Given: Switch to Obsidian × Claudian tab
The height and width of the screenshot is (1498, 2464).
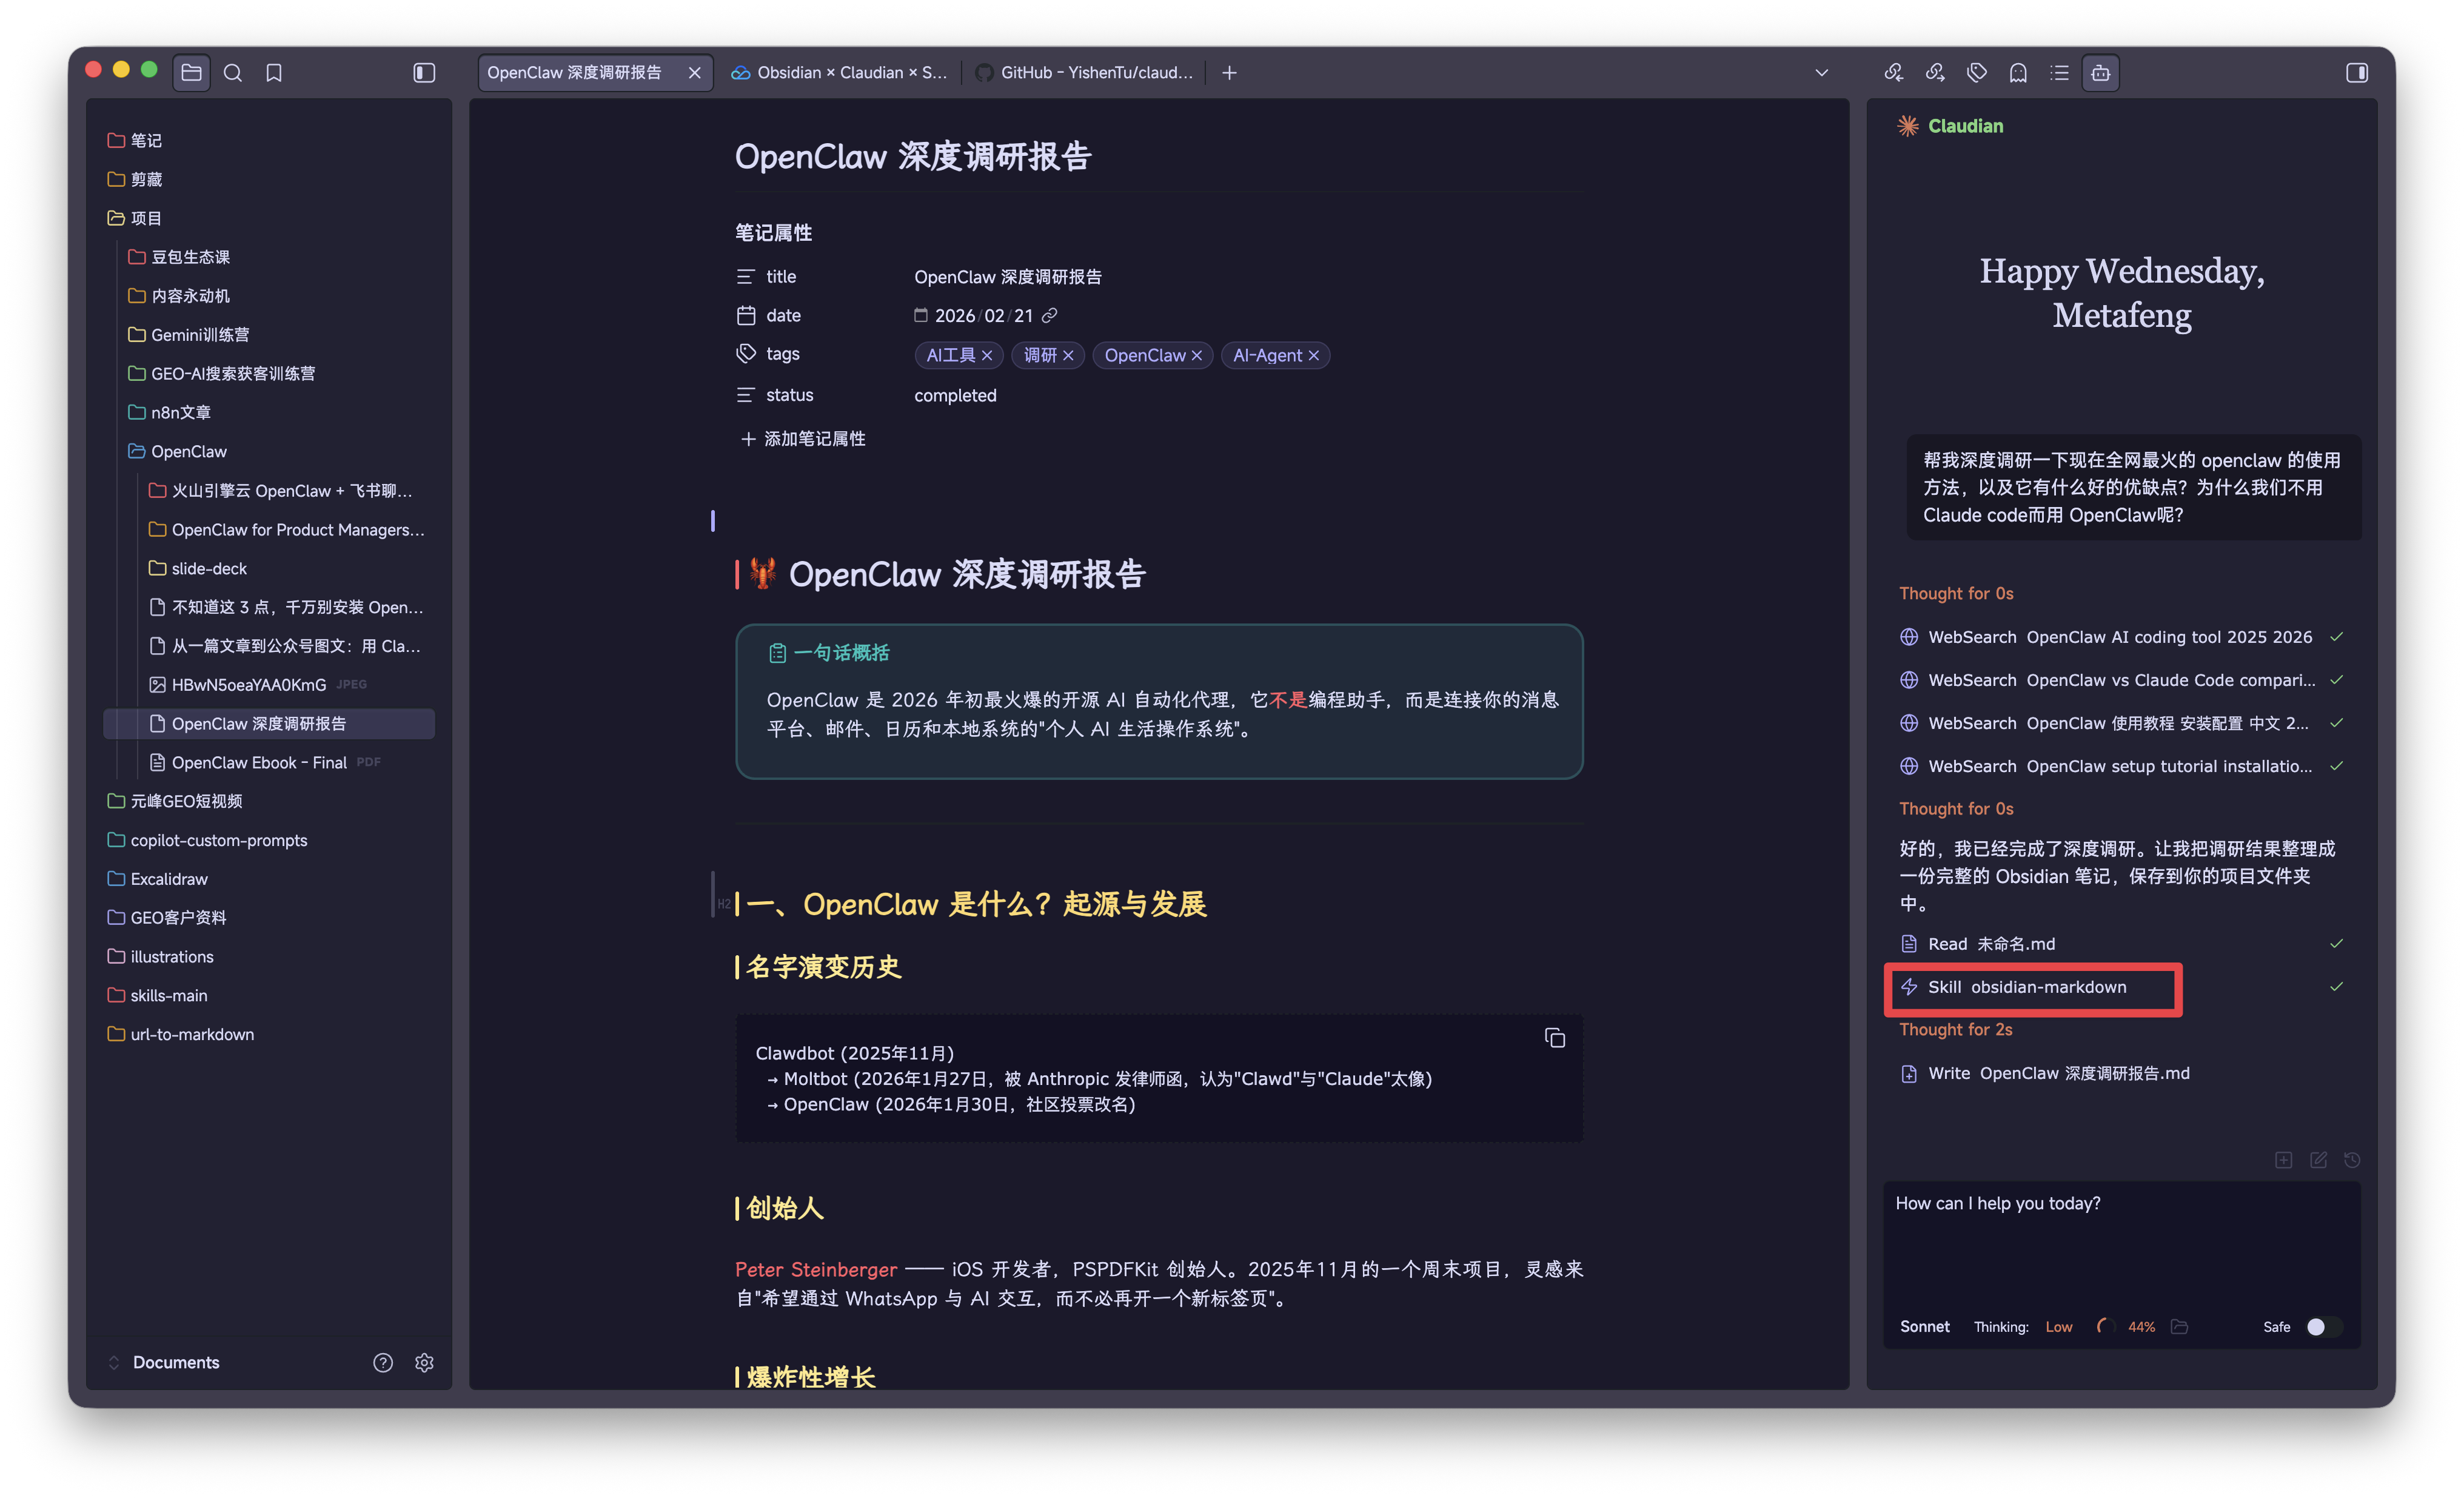Looking at the screenshot, I should [x=839, y=72].
